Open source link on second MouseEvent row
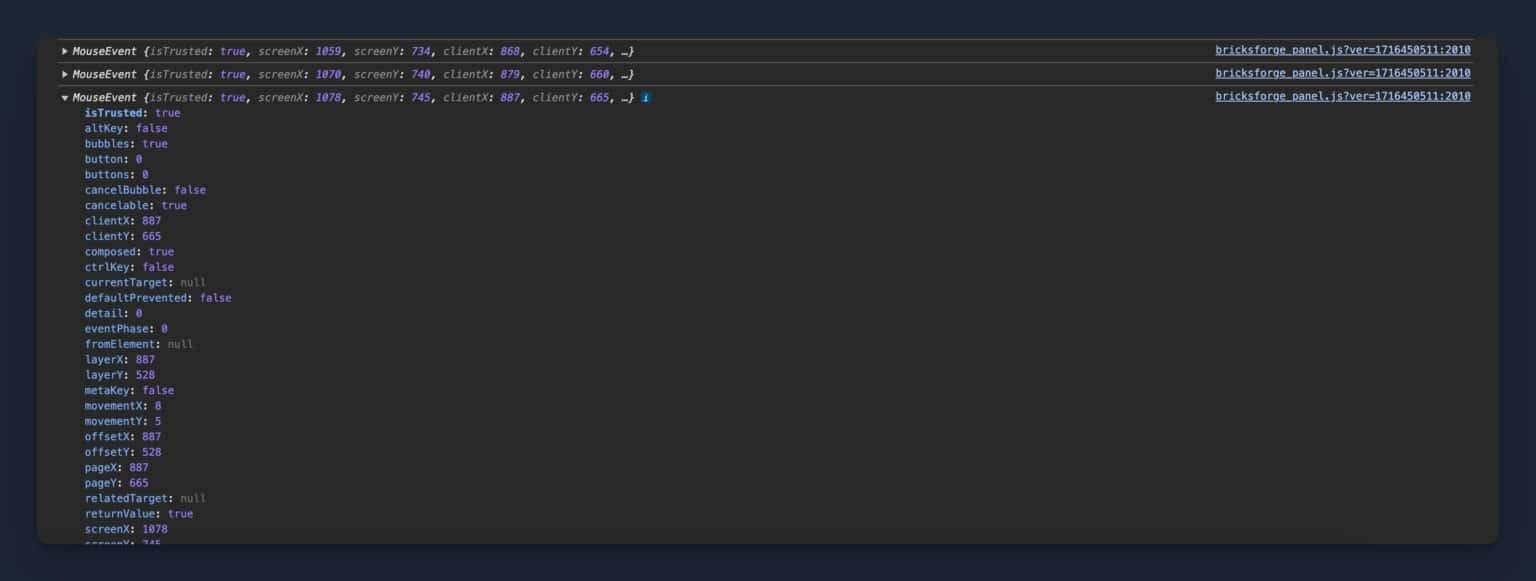 pos(1342,72)
